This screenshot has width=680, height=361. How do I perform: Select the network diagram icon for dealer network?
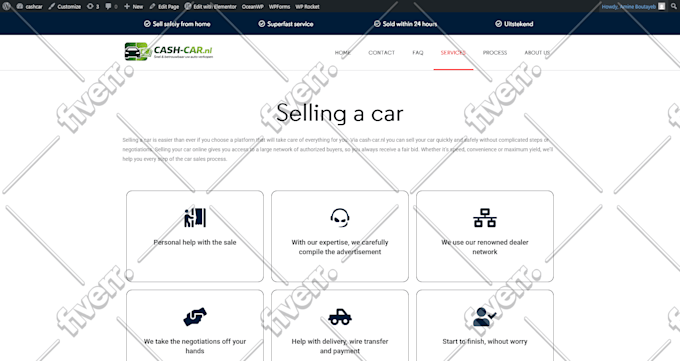485,218
